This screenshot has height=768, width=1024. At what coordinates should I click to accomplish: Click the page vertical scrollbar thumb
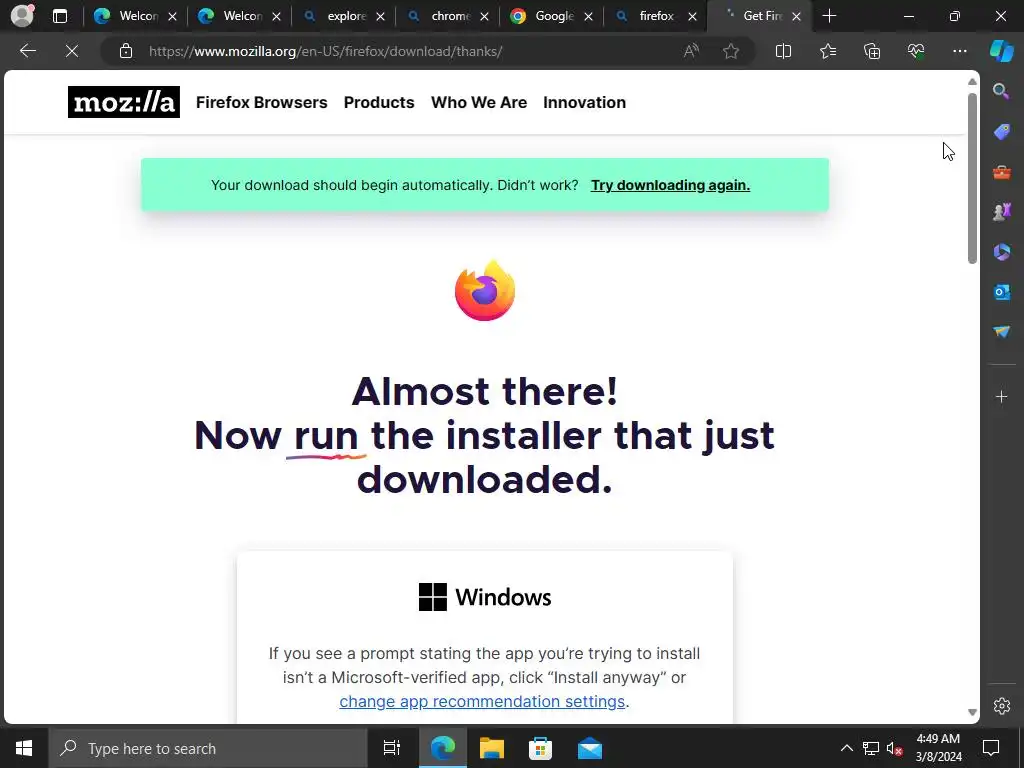click(972, 178)
